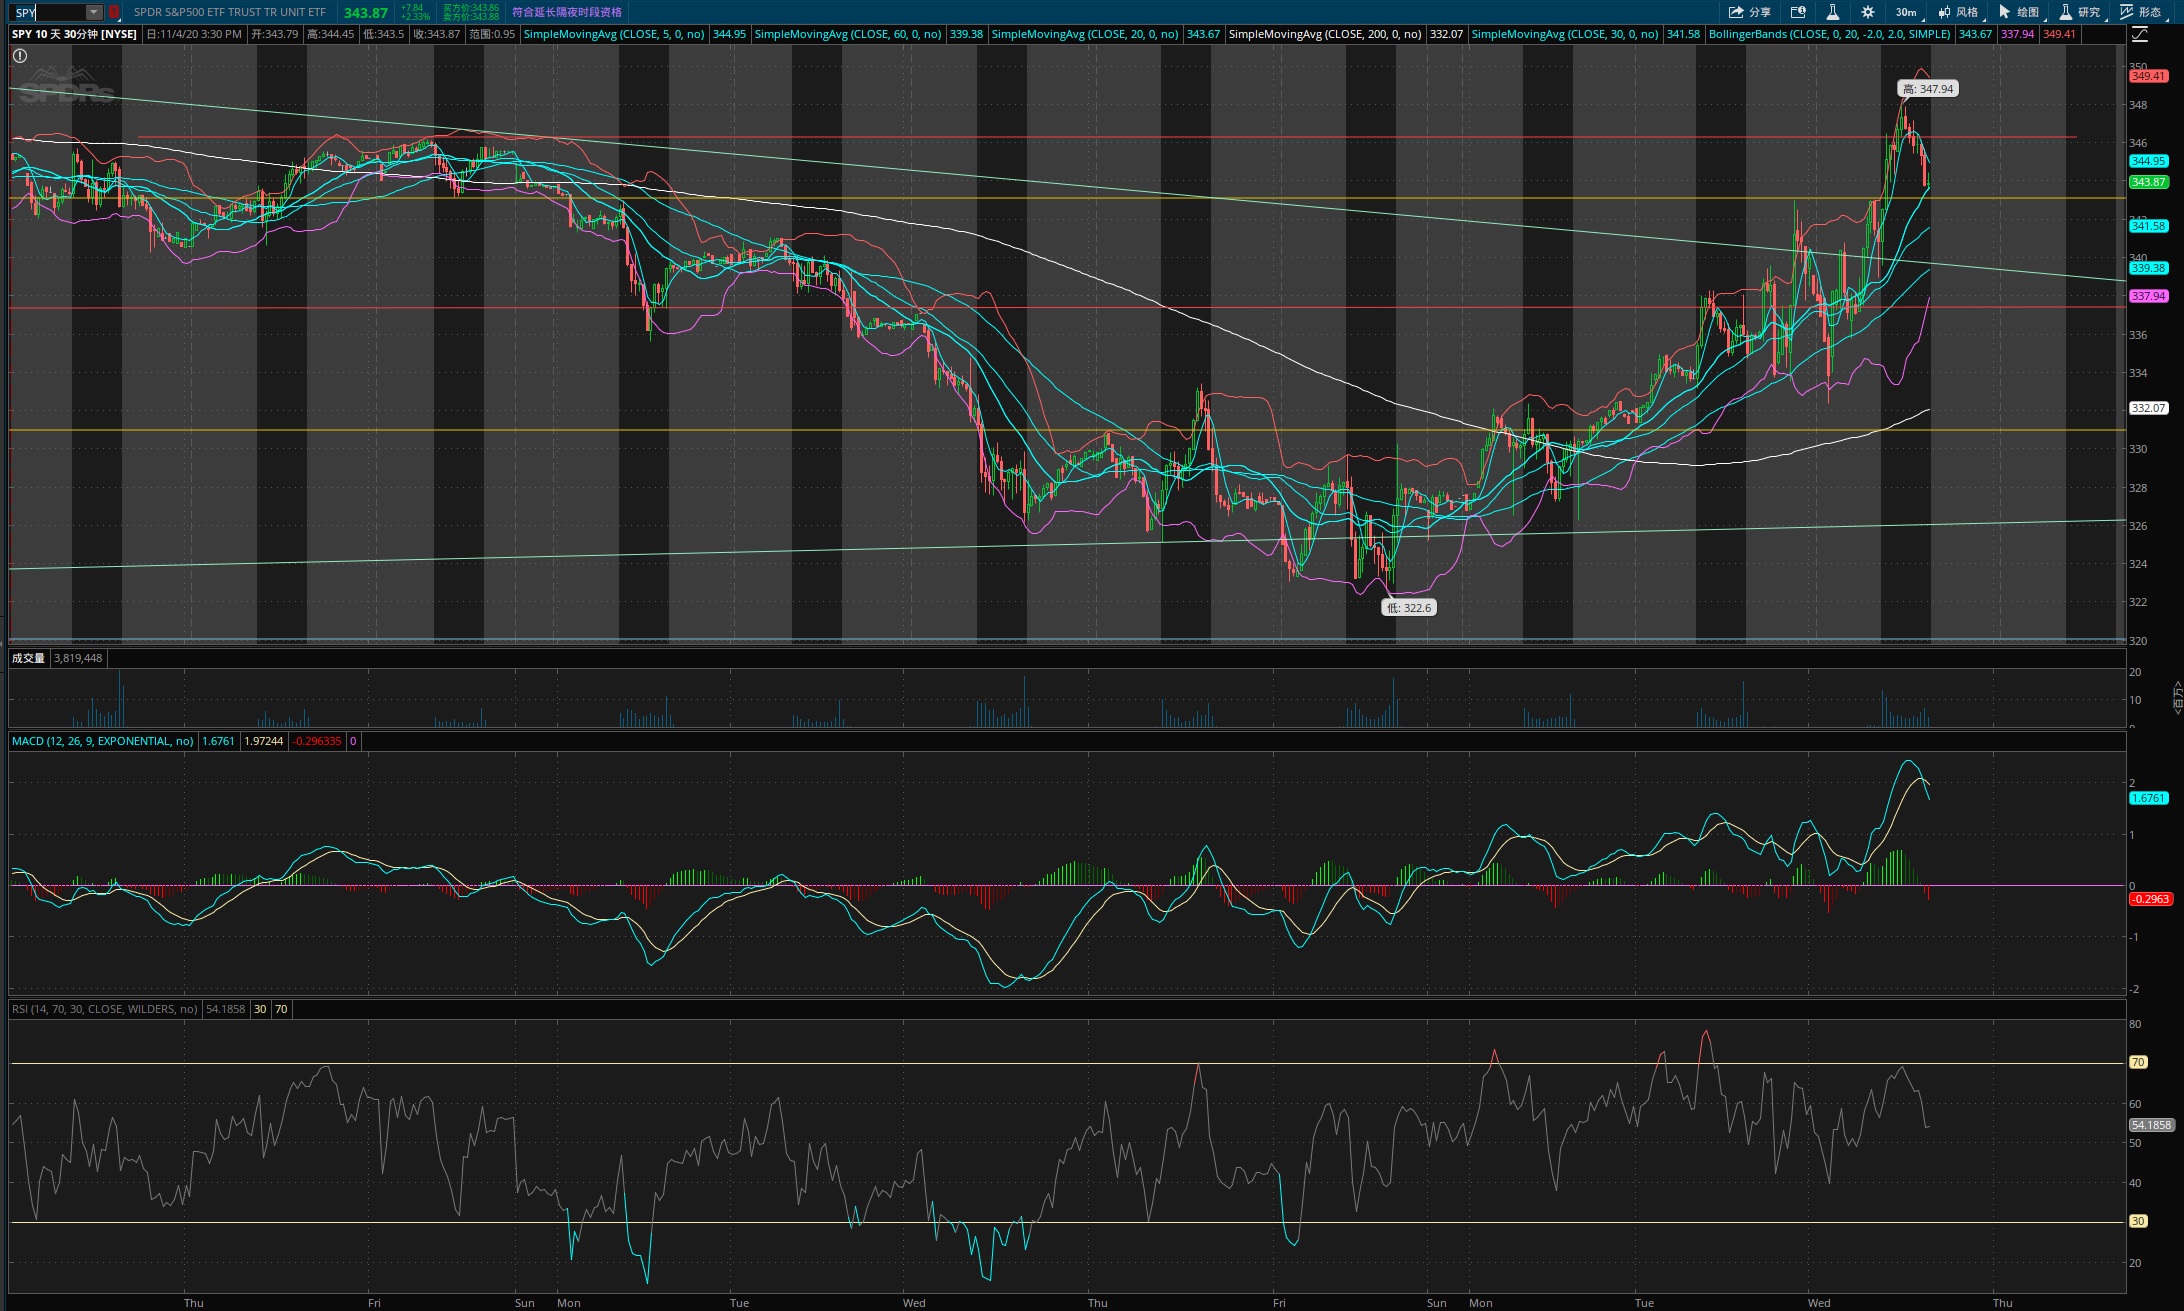
Task: Click the candlestick style icon
Action: click(1944, 12)
